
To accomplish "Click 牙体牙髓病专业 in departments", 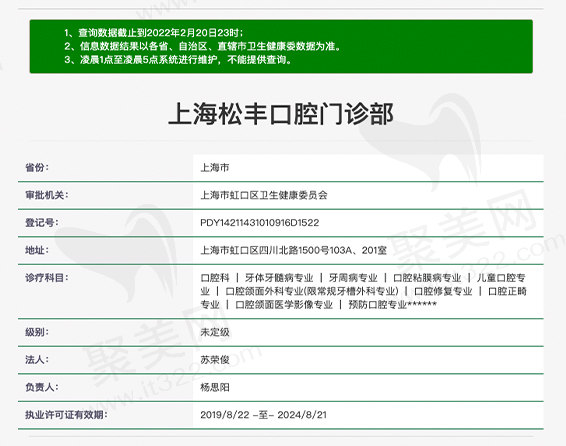I will click(279, 277).
